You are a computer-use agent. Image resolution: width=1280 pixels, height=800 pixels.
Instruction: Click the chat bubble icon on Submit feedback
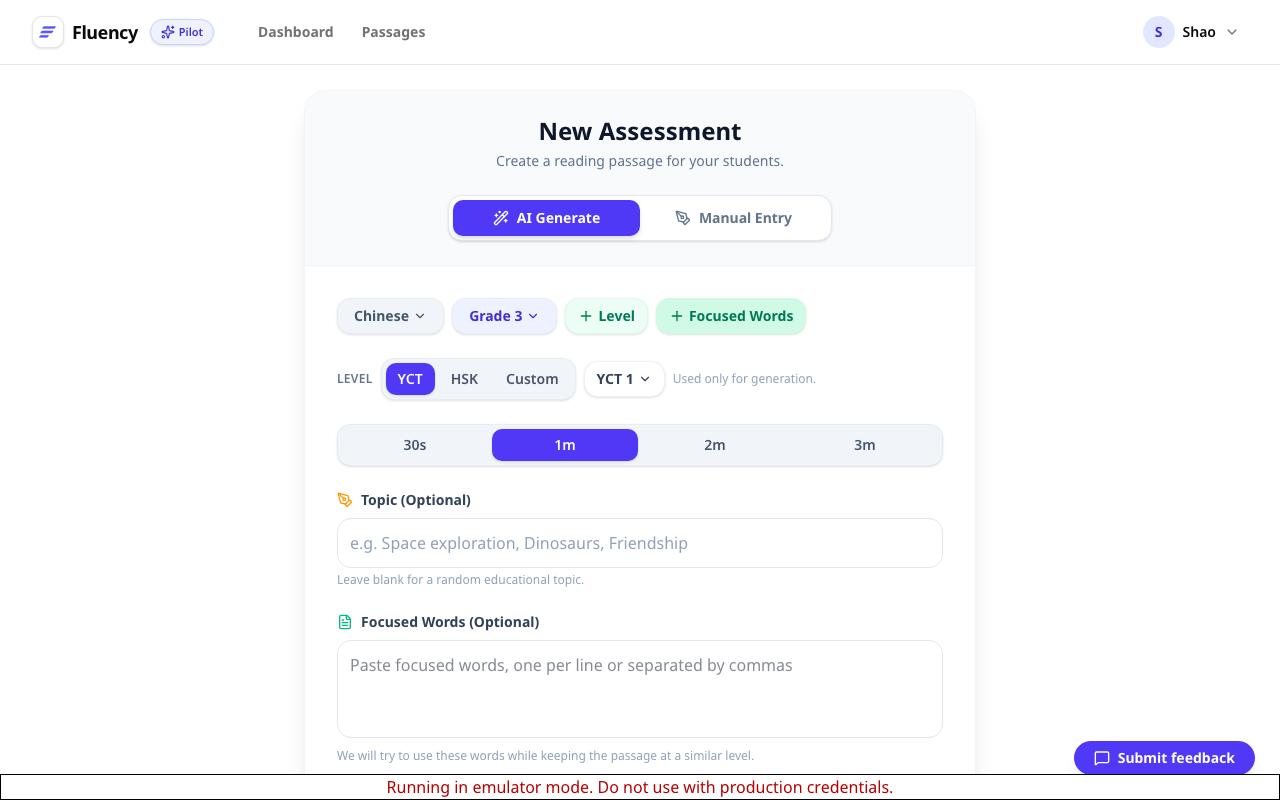(x=1102, y=758)
